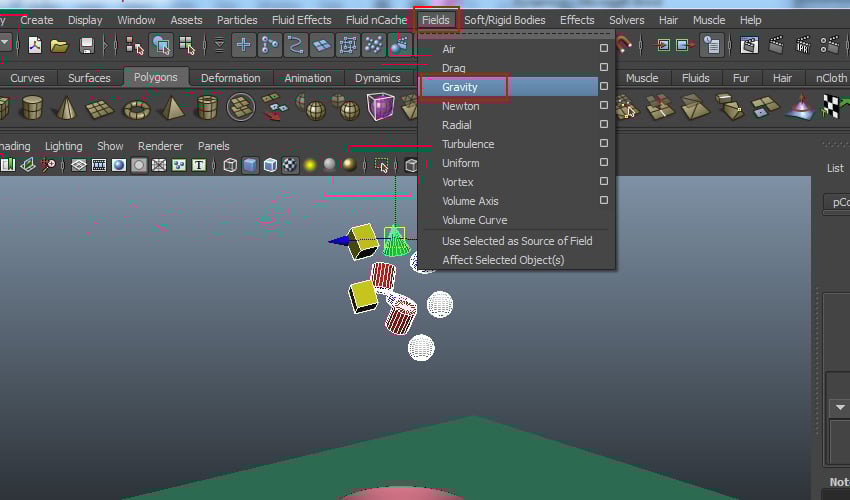This screenshot has width=850, height=500.
Task: Choose Volume Curve menu entry
Action: [x=474, y=220]
